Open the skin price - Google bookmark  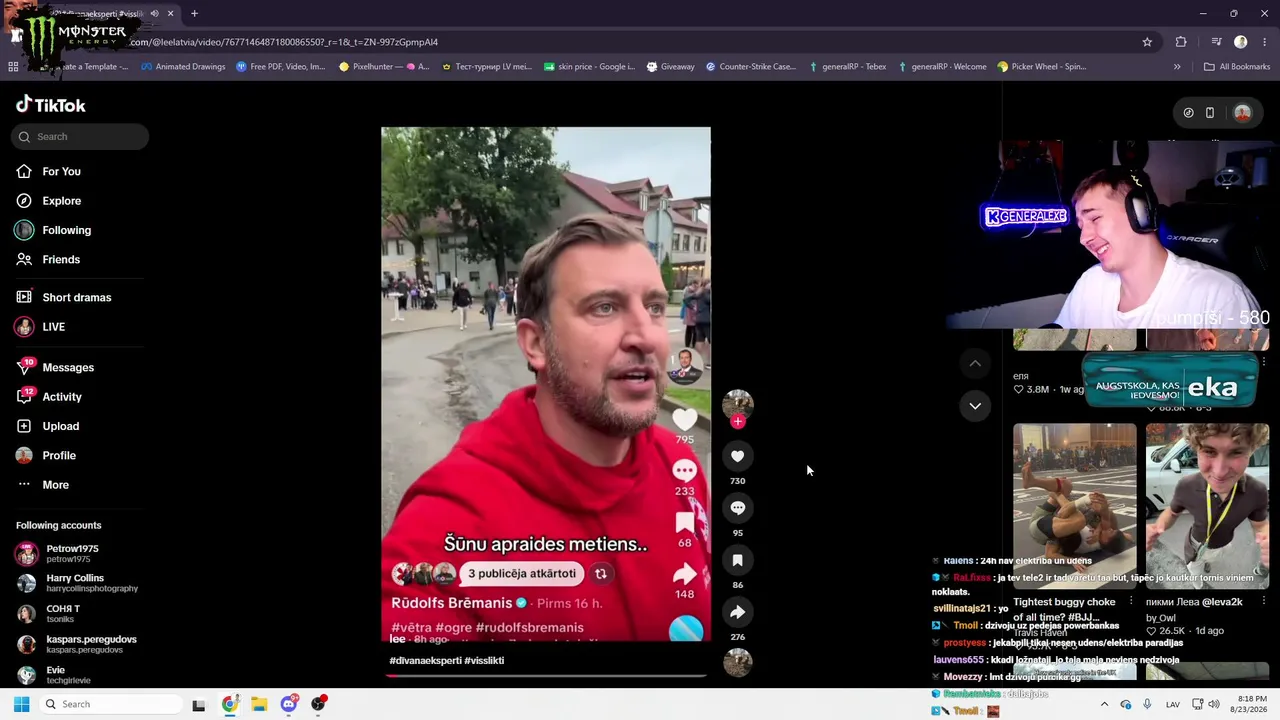pos(589,67)
